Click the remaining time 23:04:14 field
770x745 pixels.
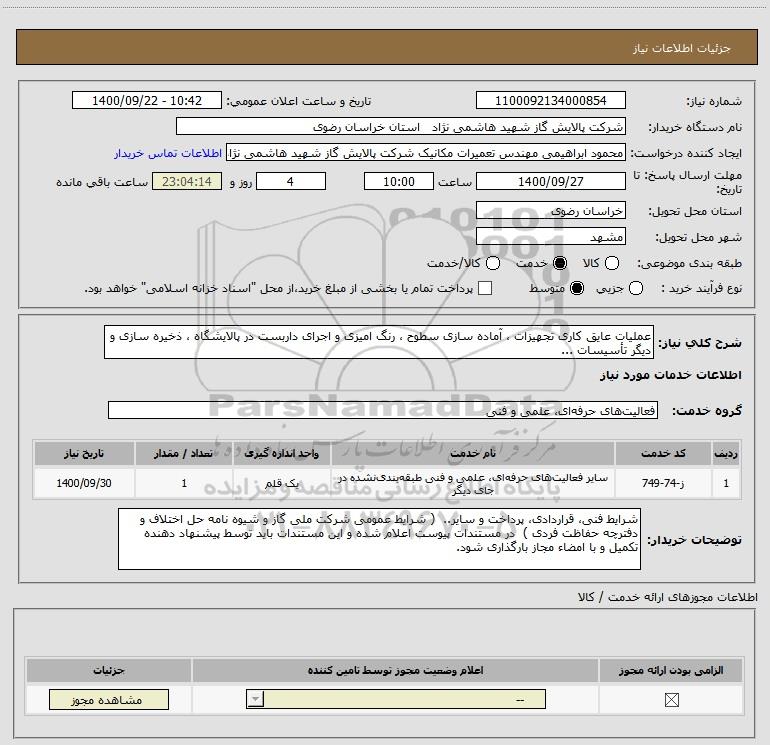point(187,181)
